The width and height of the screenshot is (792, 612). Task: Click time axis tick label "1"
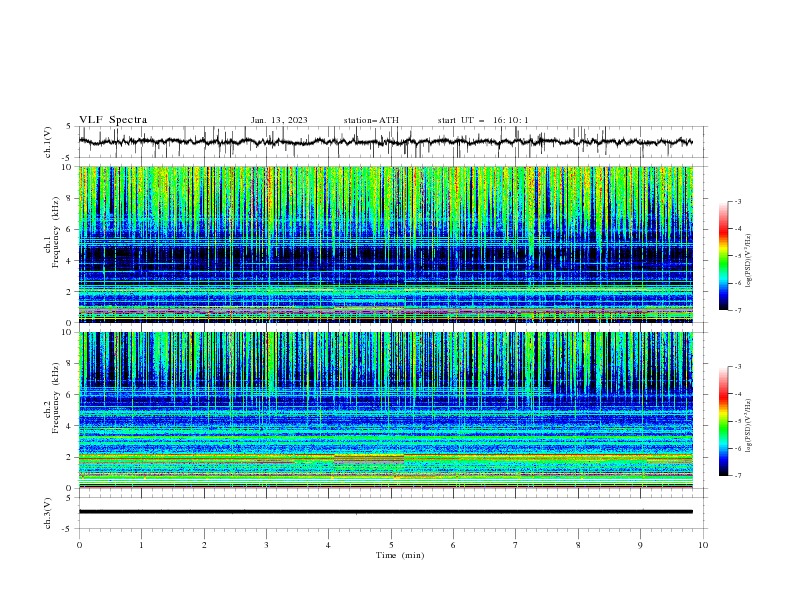[x=141, y=545]
